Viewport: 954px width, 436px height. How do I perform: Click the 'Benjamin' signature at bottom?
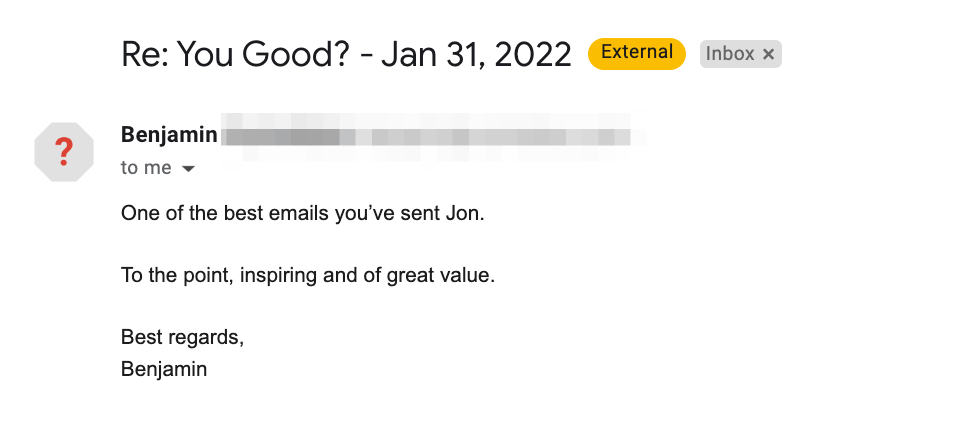(164, 369)
